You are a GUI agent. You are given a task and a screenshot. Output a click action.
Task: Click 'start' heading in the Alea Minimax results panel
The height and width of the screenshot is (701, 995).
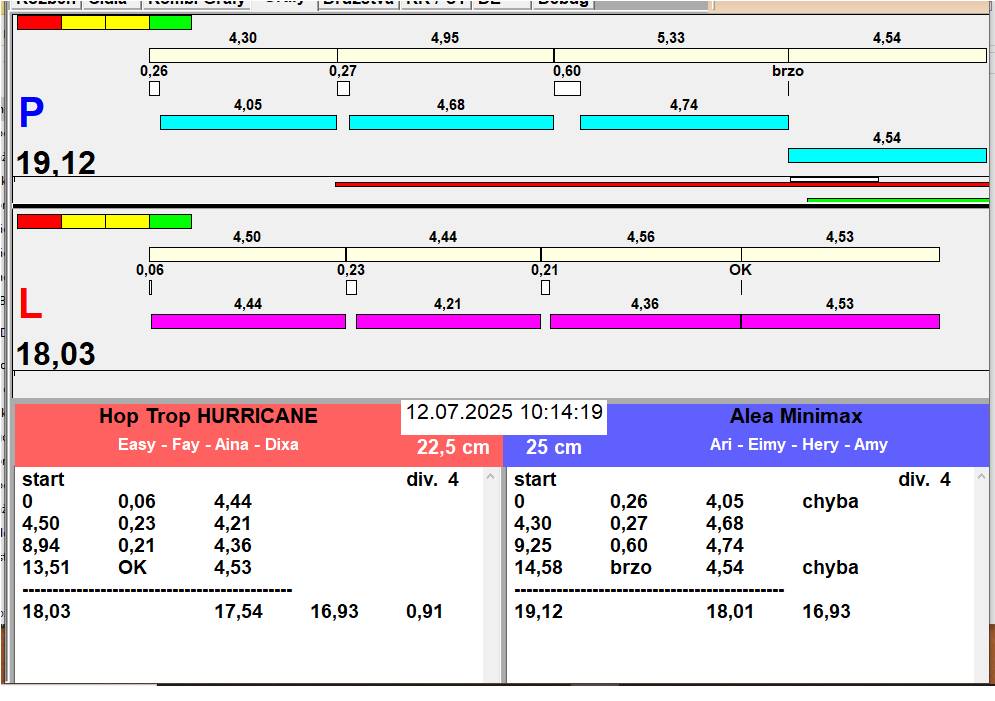[535, 480]
